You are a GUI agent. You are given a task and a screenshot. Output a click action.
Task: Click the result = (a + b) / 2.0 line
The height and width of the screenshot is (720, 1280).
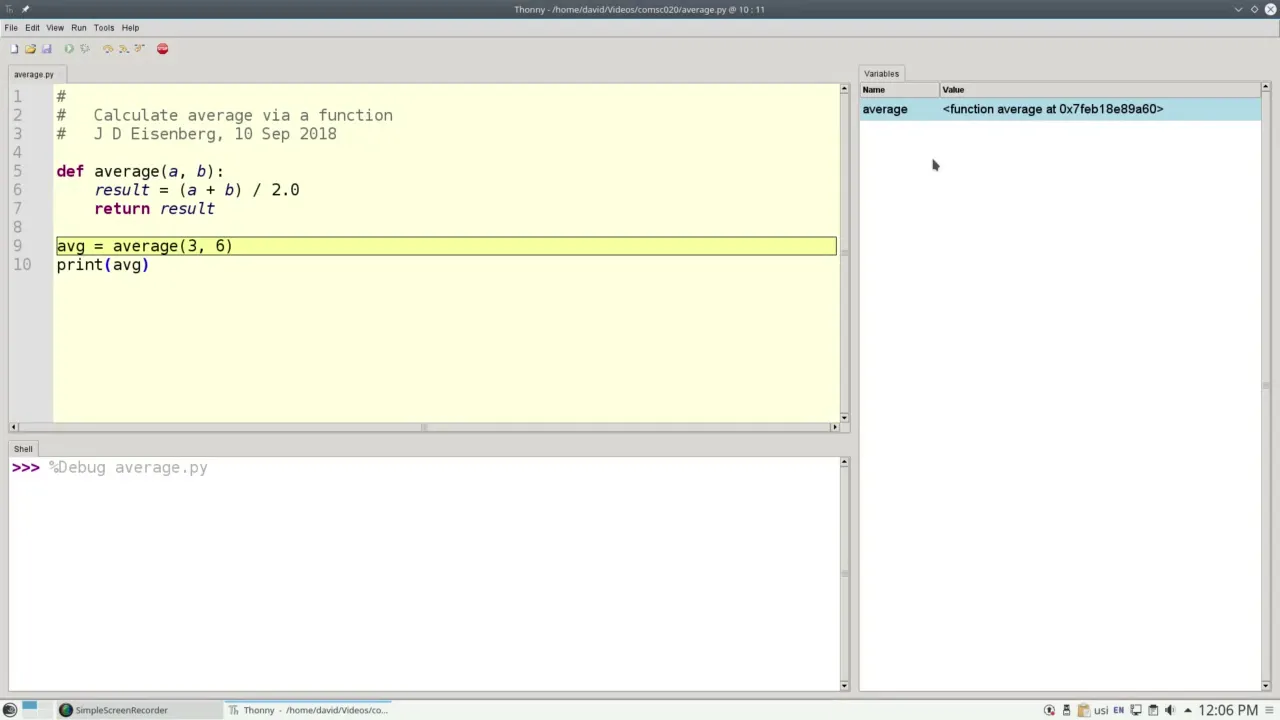point(197,190)
